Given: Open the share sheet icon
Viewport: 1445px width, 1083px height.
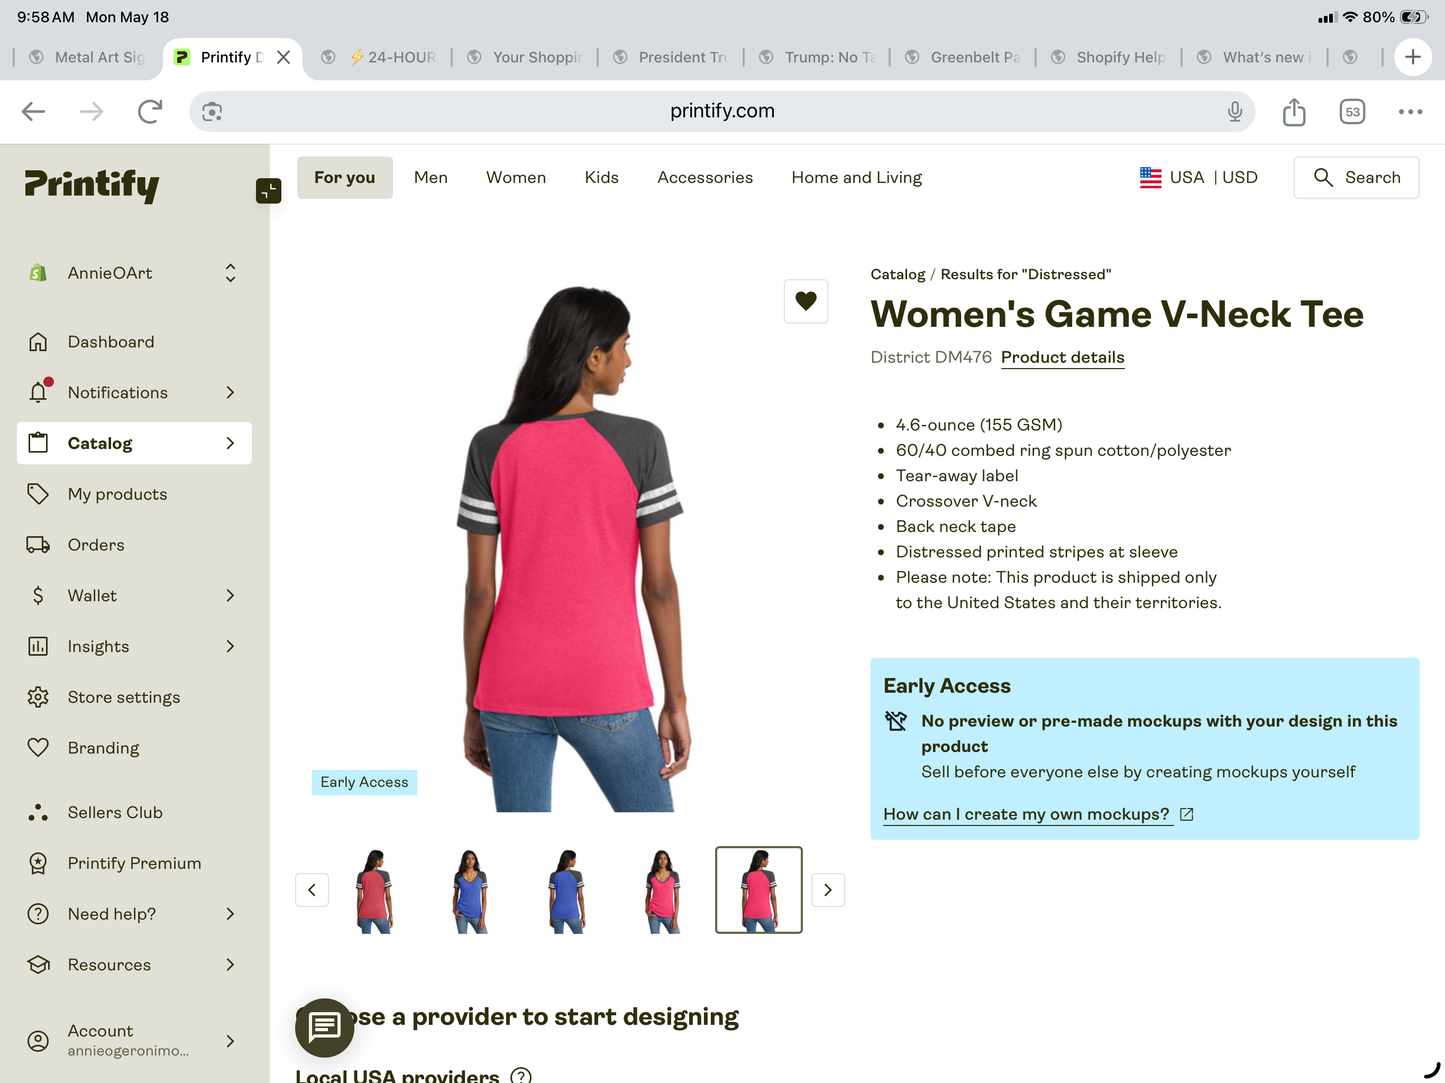Looking at the screenshot, I should click(1294, 111).
